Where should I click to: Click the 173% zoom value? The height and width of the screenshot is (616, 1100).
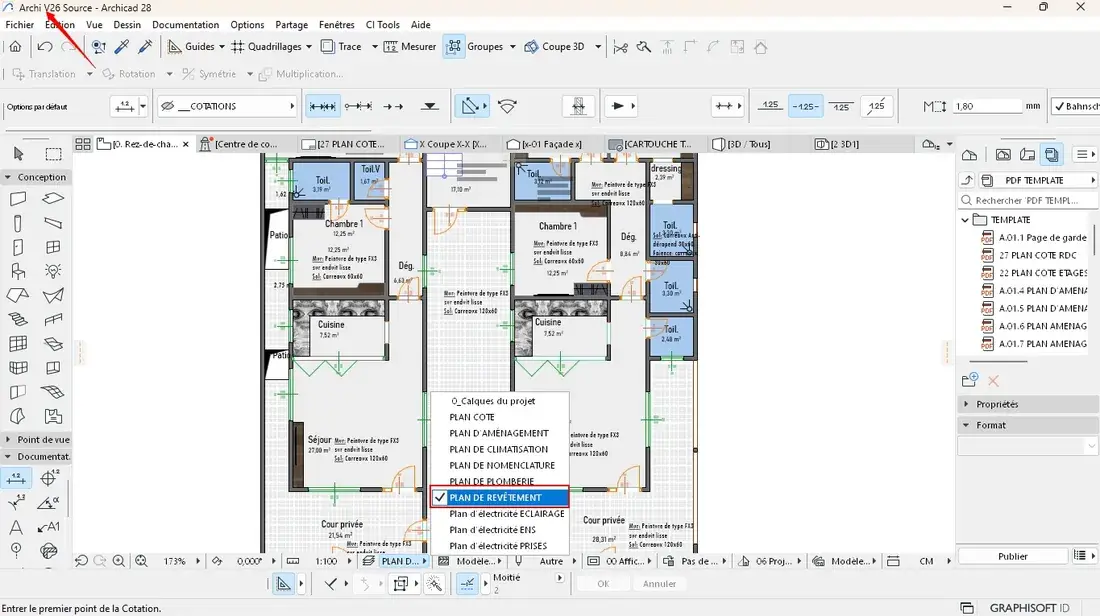coord(174,561)
